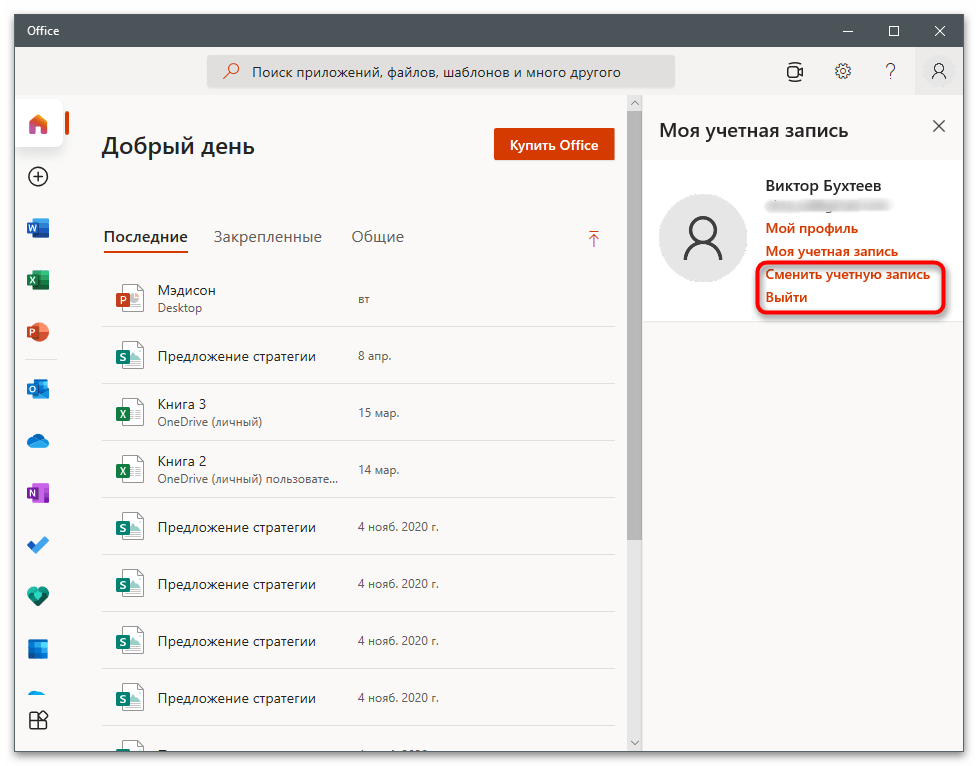This screenshot has width=978, height=766.
Task: Close the Моя учетная запись panel
Action: (939, 126)
